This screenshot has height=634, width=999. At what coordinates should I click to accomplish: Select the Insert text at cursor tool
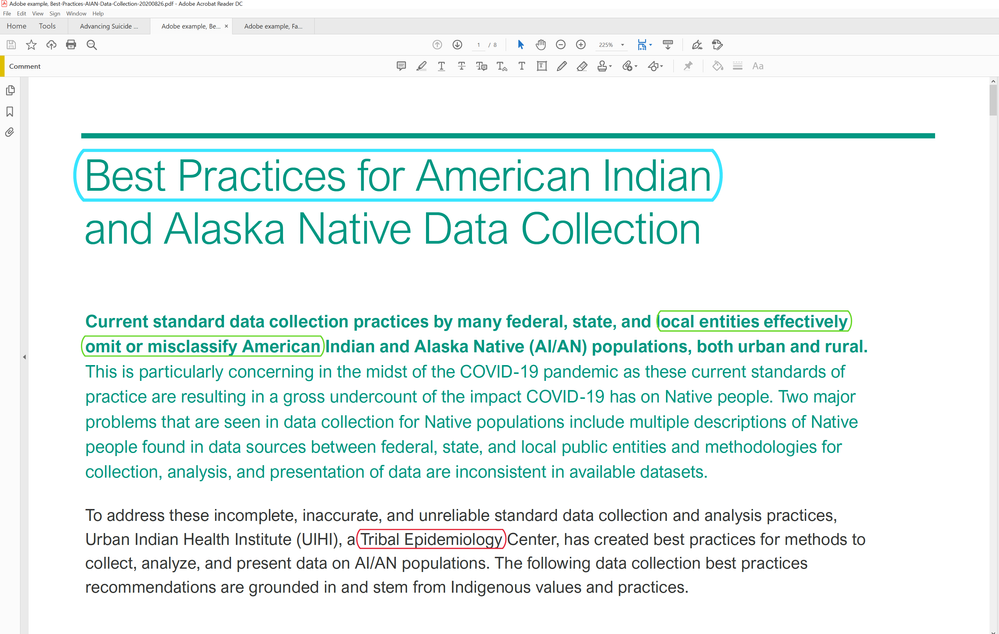(502, 66)
